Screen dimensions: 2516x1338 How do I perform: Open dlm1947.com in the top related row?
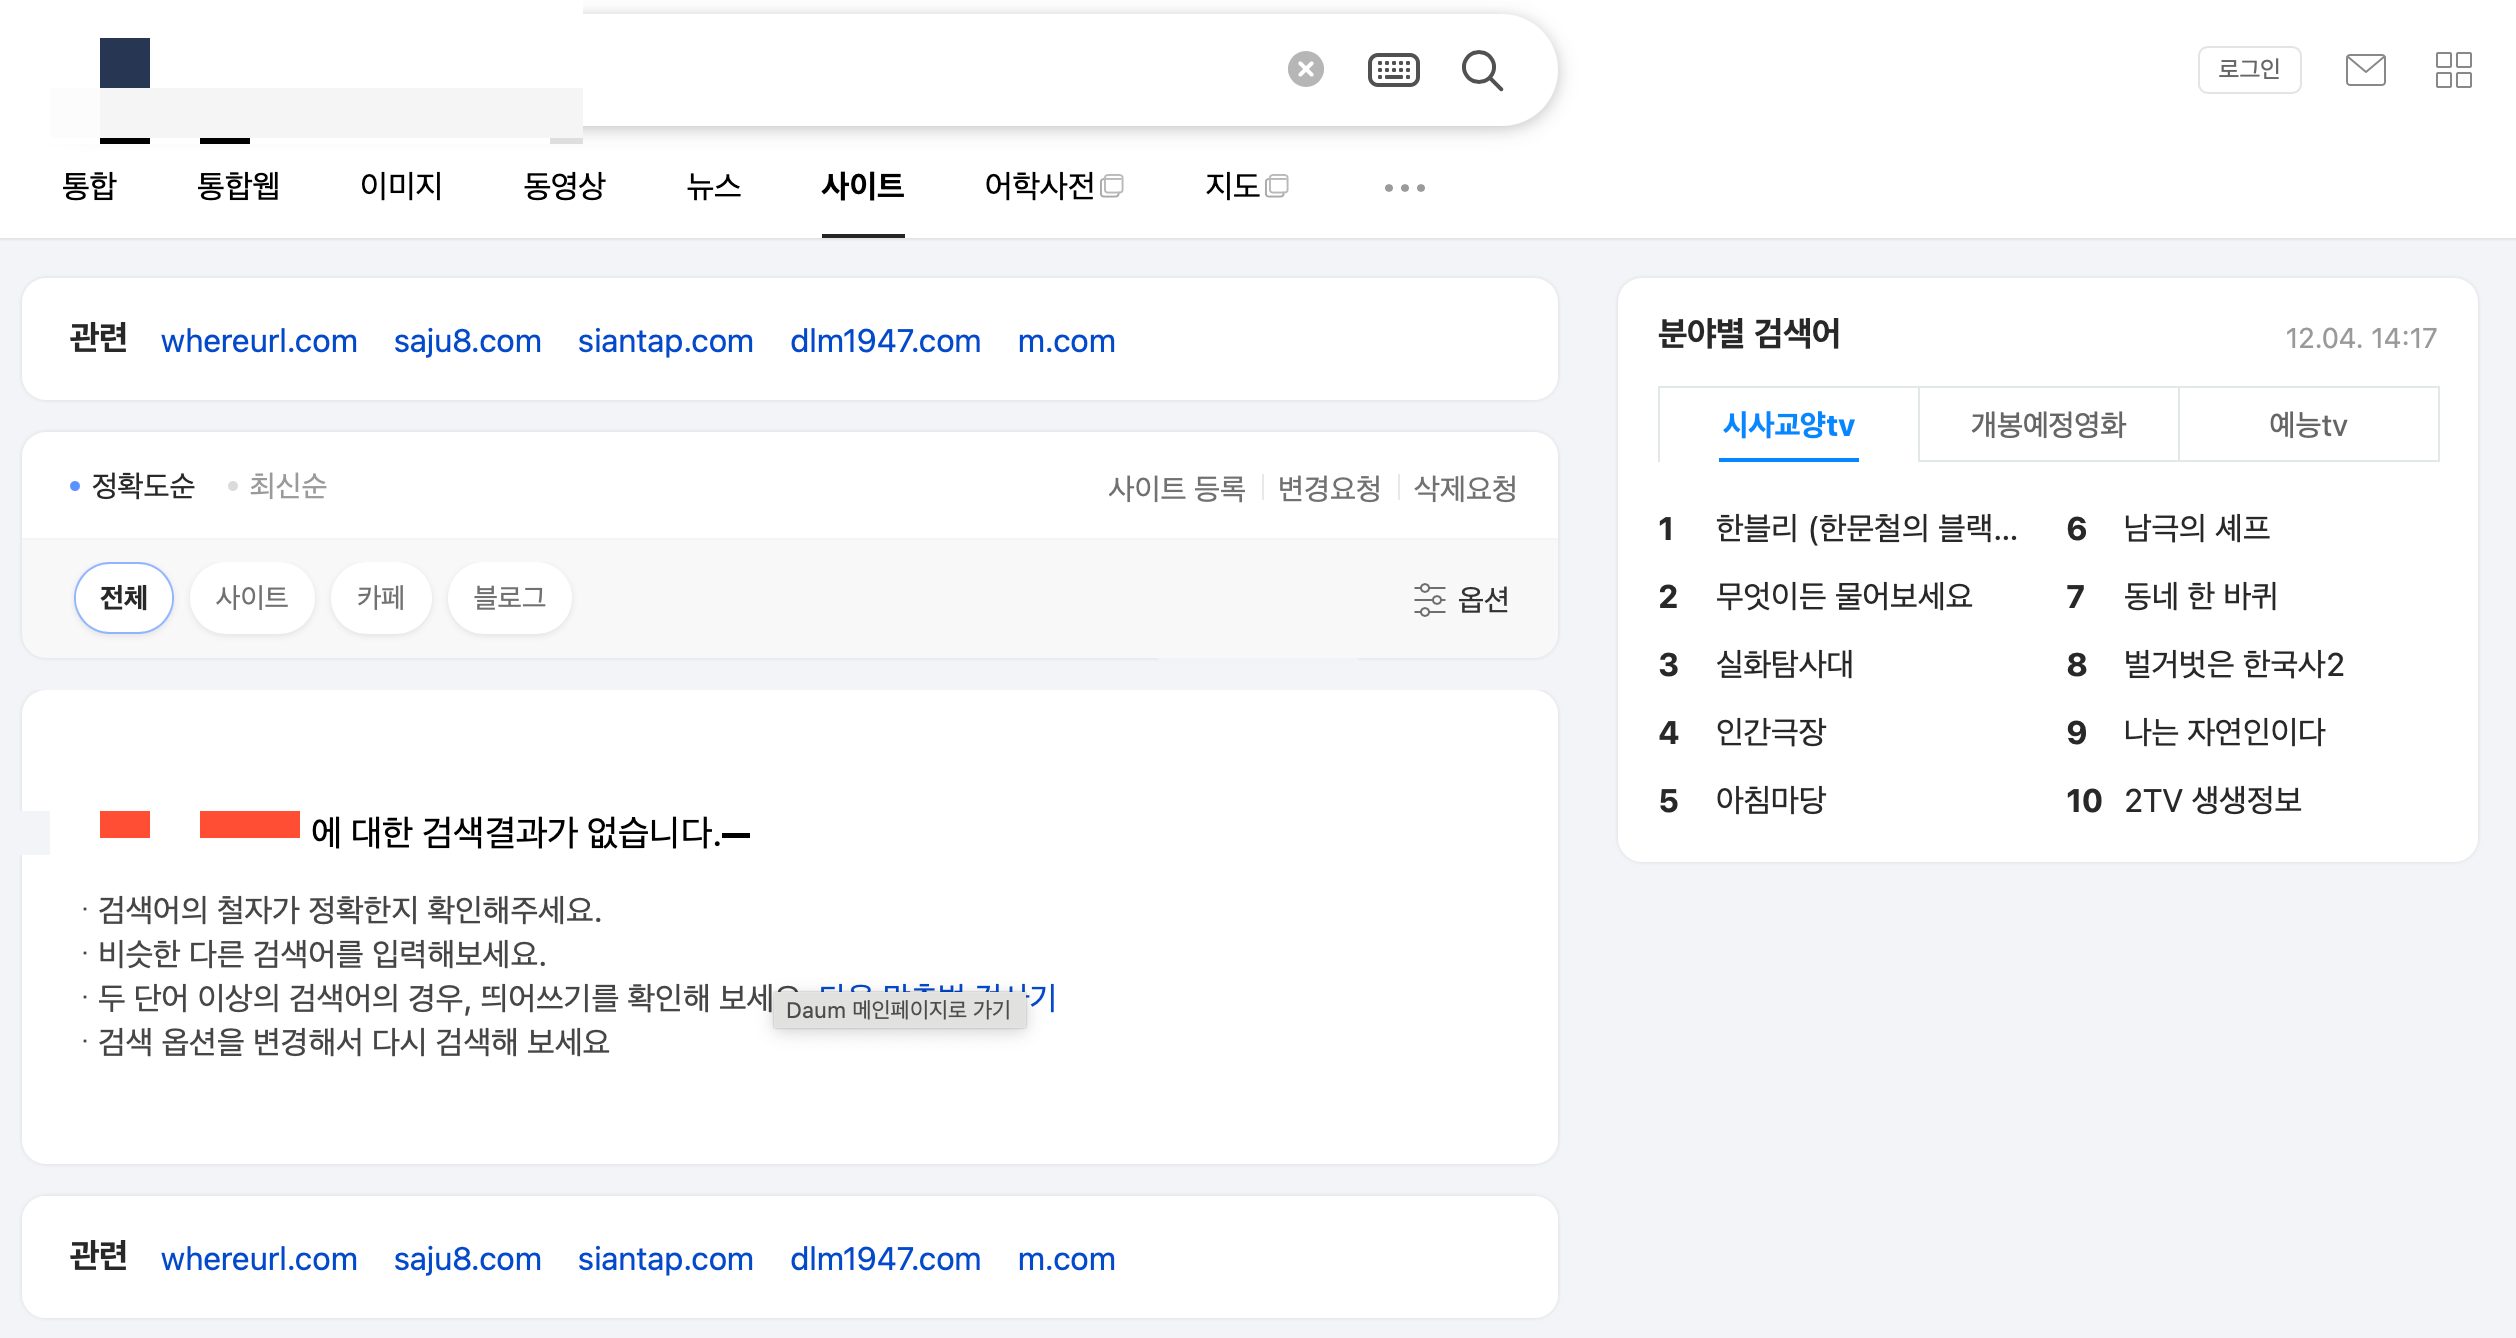[885, 341]
